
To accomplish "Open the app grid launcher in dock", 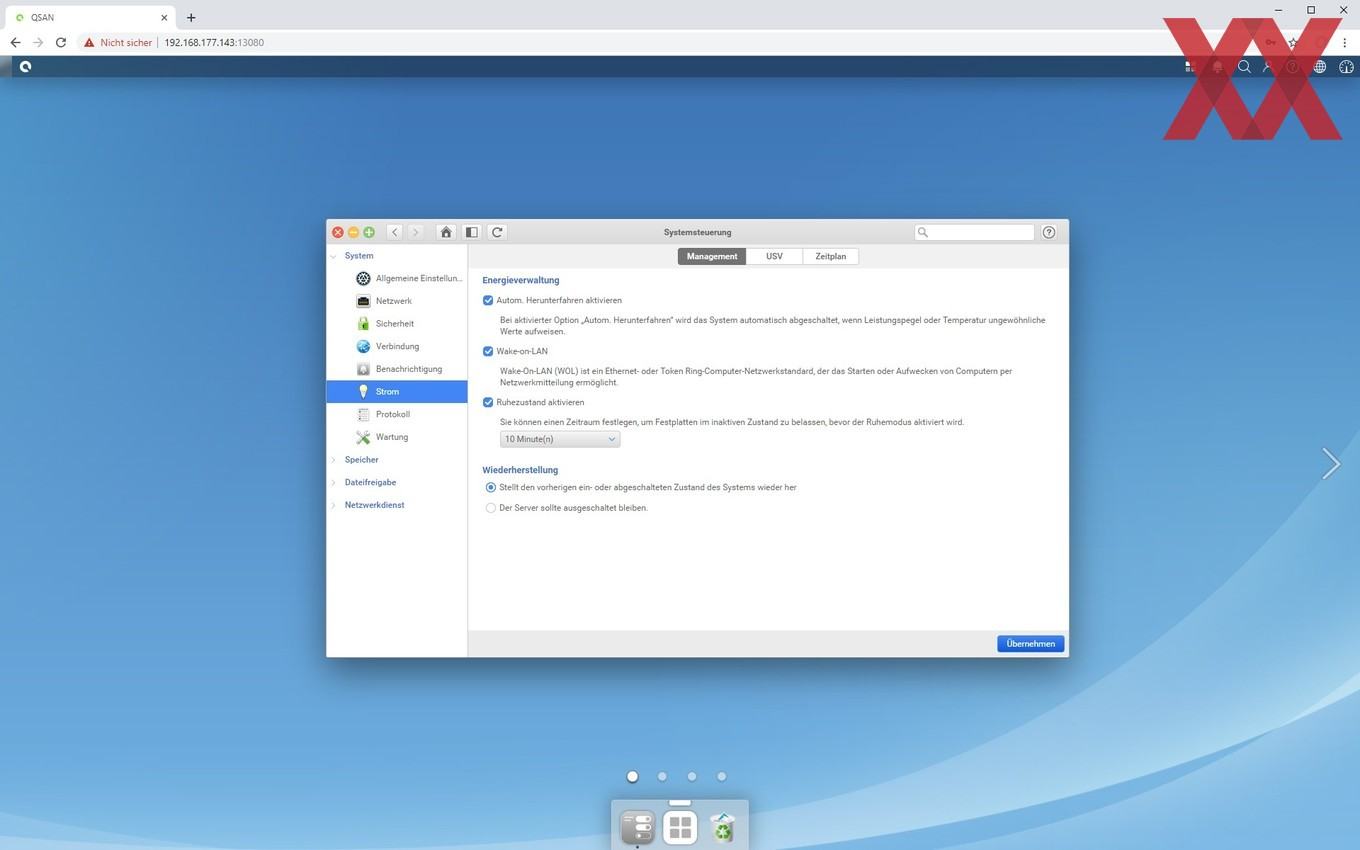I will 680,828.
